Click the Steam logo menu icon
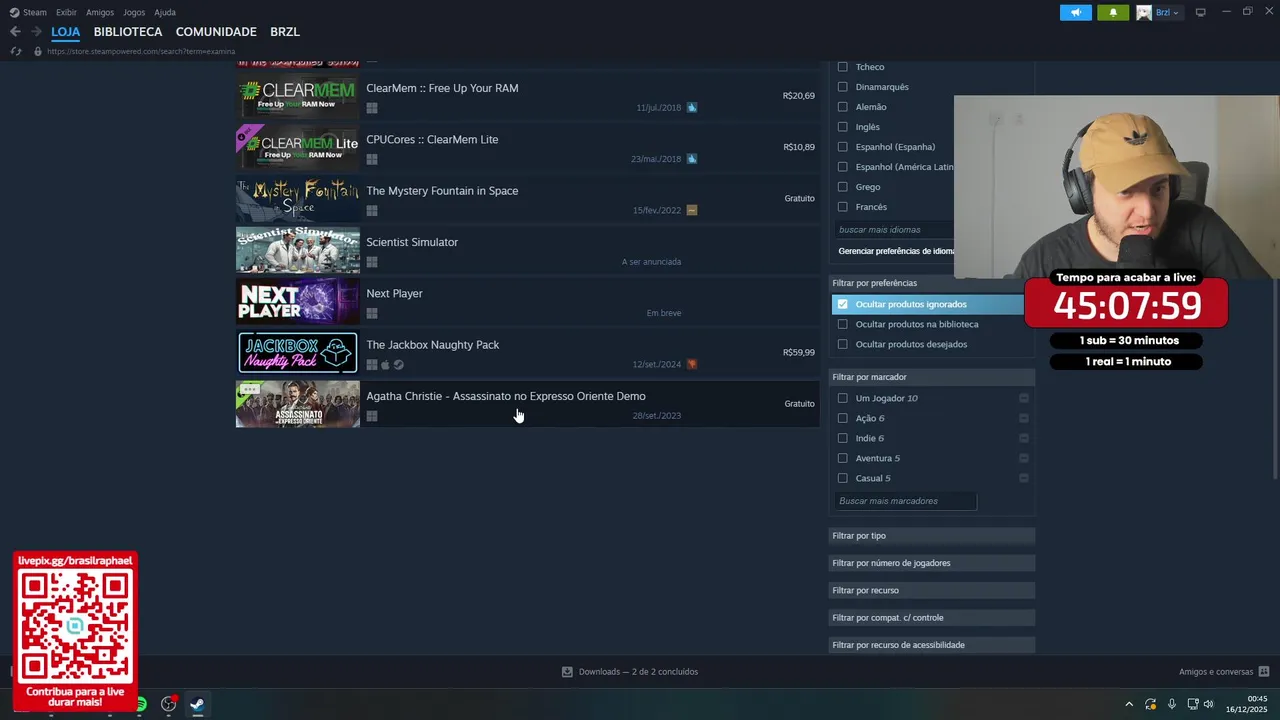Viewport: 1280px width, 720px height. 14,12
